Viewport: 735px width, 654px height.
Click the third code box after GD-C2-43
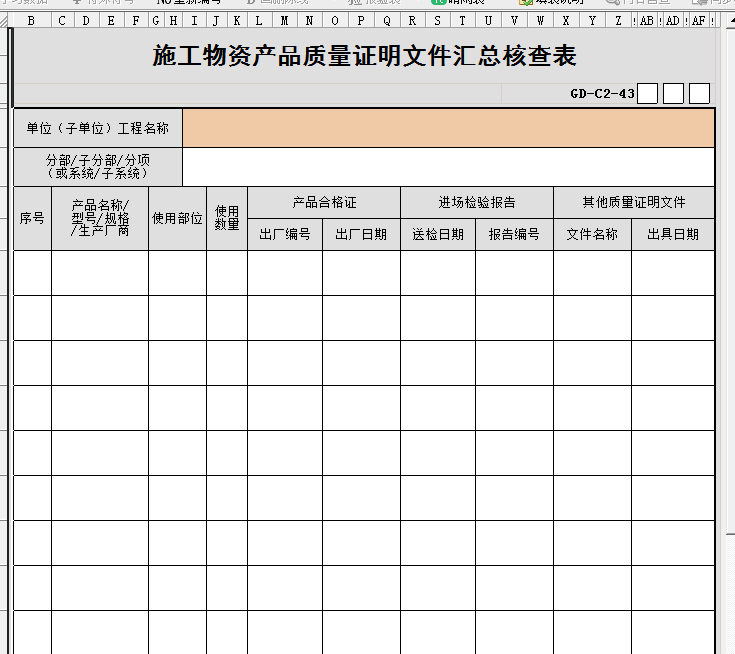(x=699, y=93)
